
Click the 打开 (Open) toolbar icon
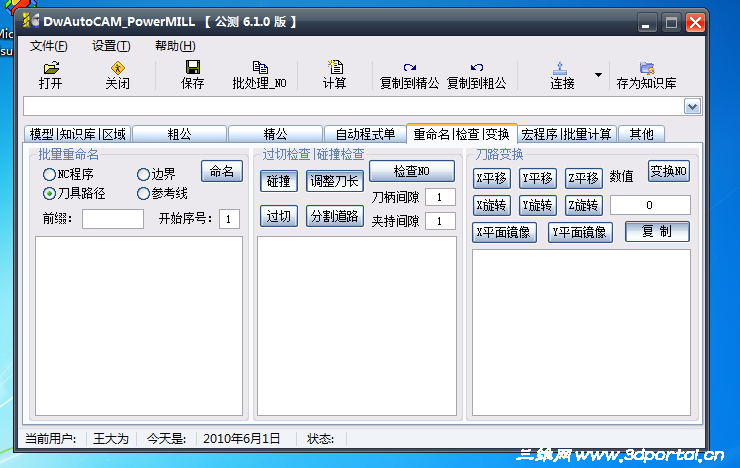(x=51, y=68)
